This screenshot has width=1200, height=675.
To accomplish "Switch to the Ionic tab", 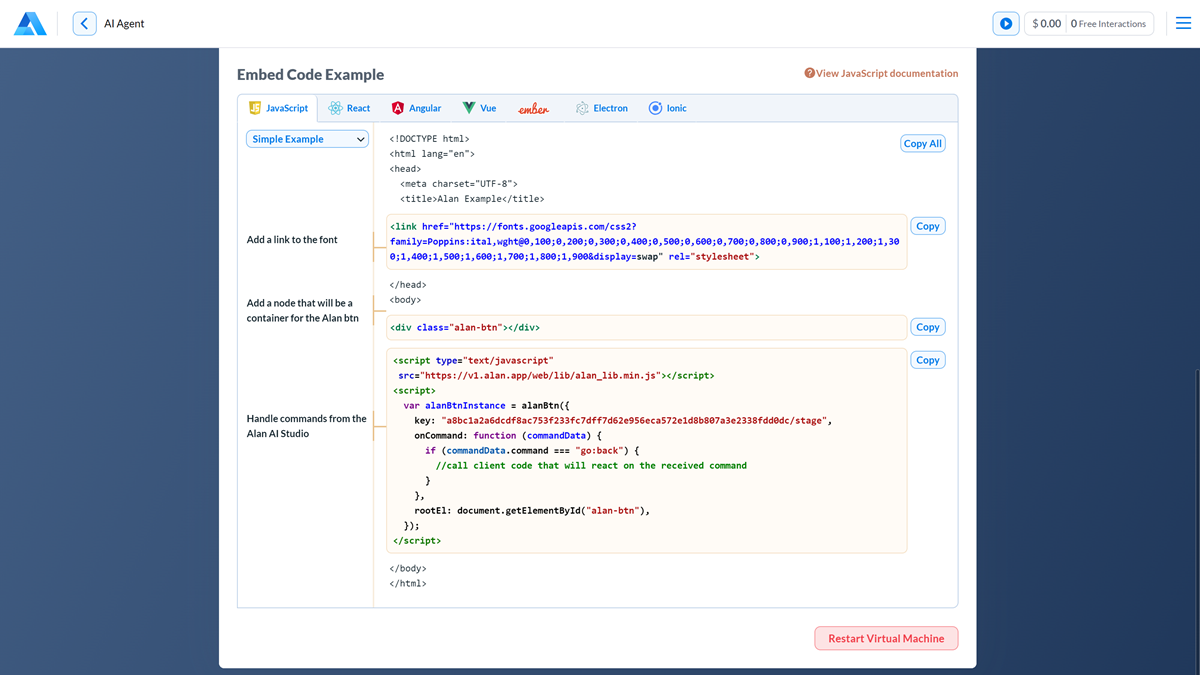I will [x=668, y=107].
